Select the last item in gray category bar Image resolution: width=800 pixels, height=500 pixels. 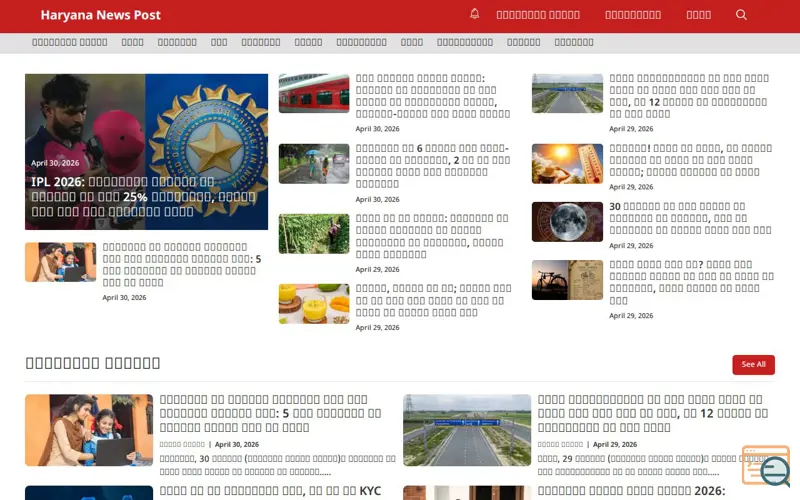[x=573, y=42]
